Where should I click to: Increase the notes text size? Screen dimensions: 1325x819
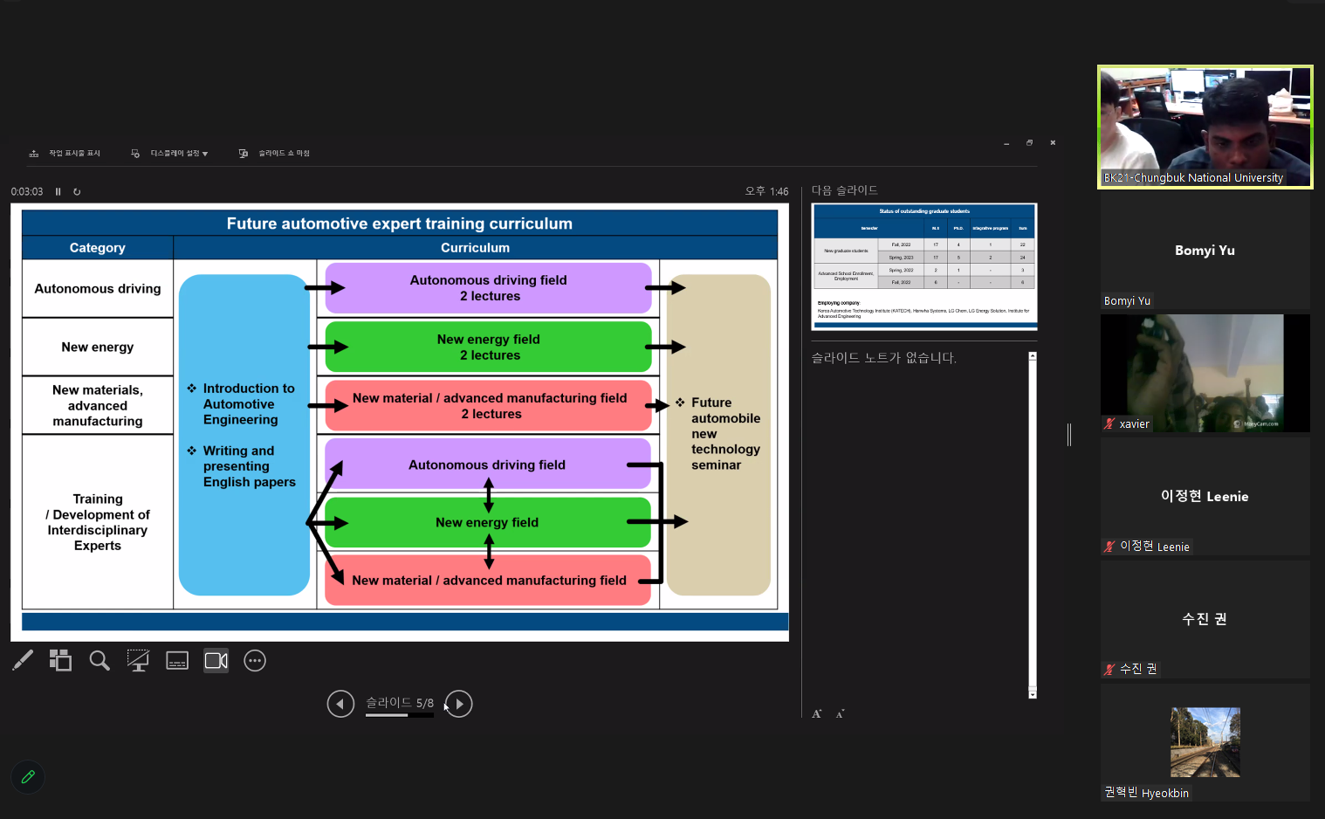pyautogui.click(x=817, y=713)
